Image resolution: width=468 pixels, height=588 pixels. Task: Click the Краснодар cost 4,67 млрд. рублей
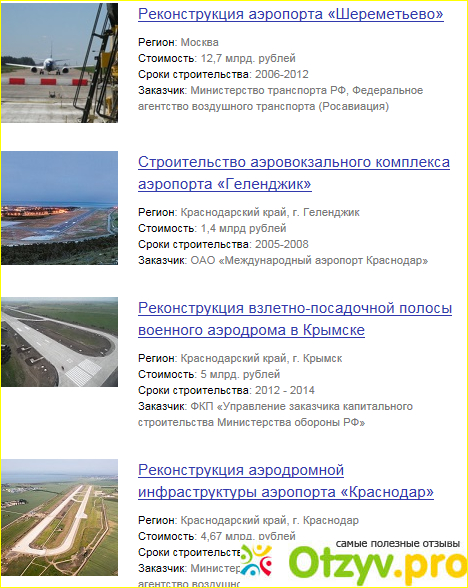(x=248, y=536)
